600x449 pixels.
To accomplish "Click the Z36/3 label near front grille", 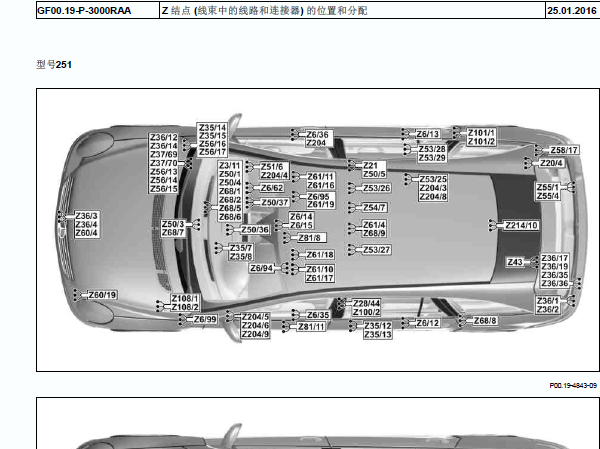I will point(86,216).
